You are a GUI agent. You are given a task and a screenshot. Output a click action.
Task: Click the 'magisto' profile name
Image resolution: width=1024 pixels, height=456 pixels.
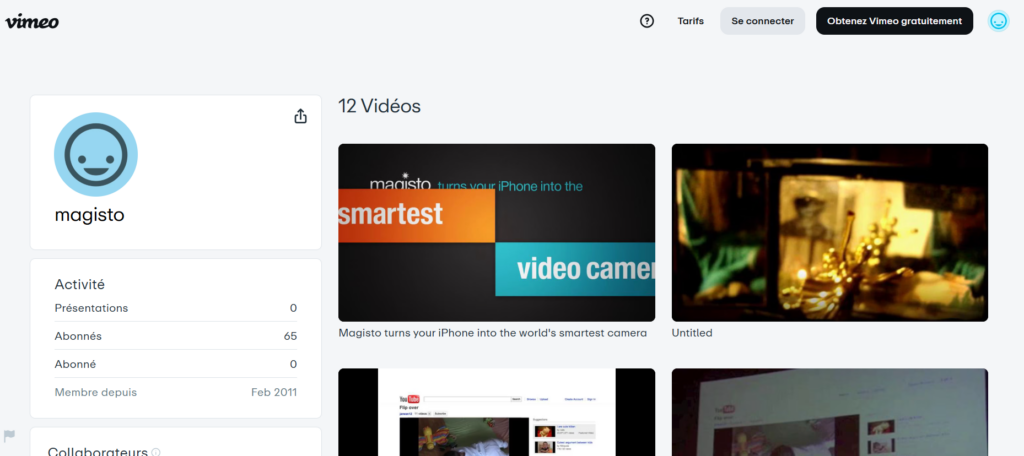pyautogui.click(x=89, y=215)
